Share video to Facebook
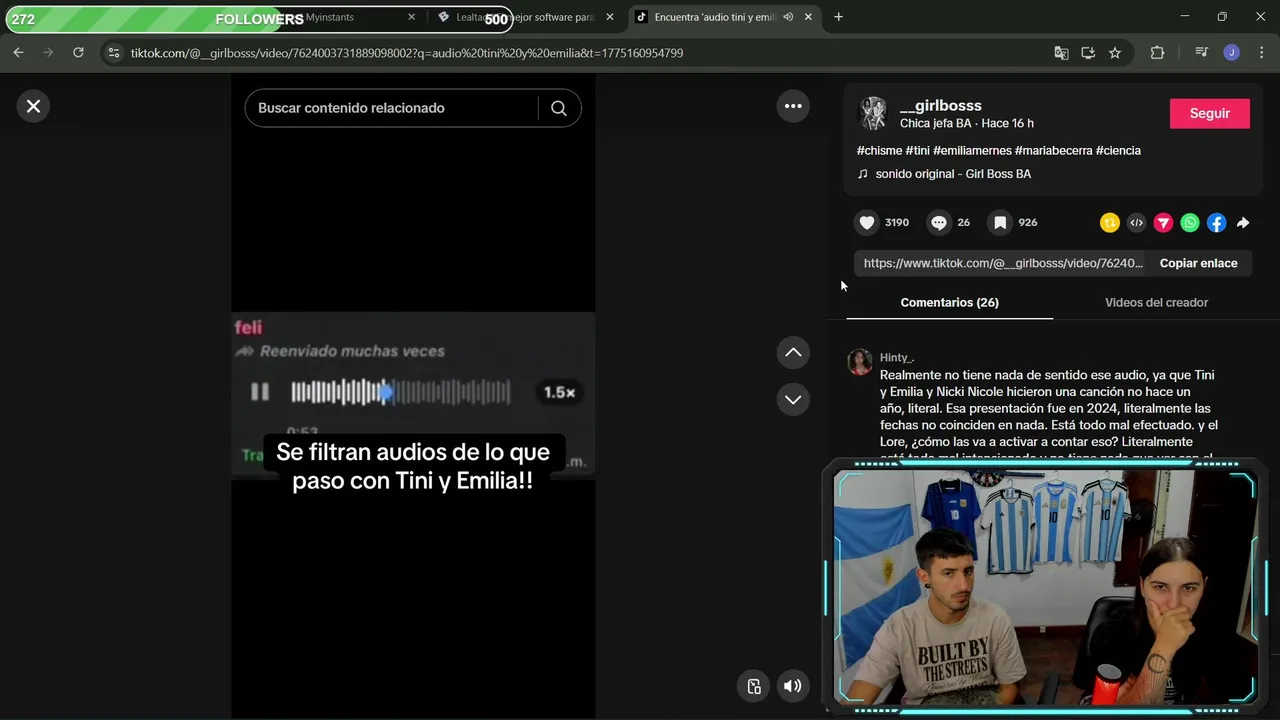1280x720 pixels. click(x=1216, y=223)
